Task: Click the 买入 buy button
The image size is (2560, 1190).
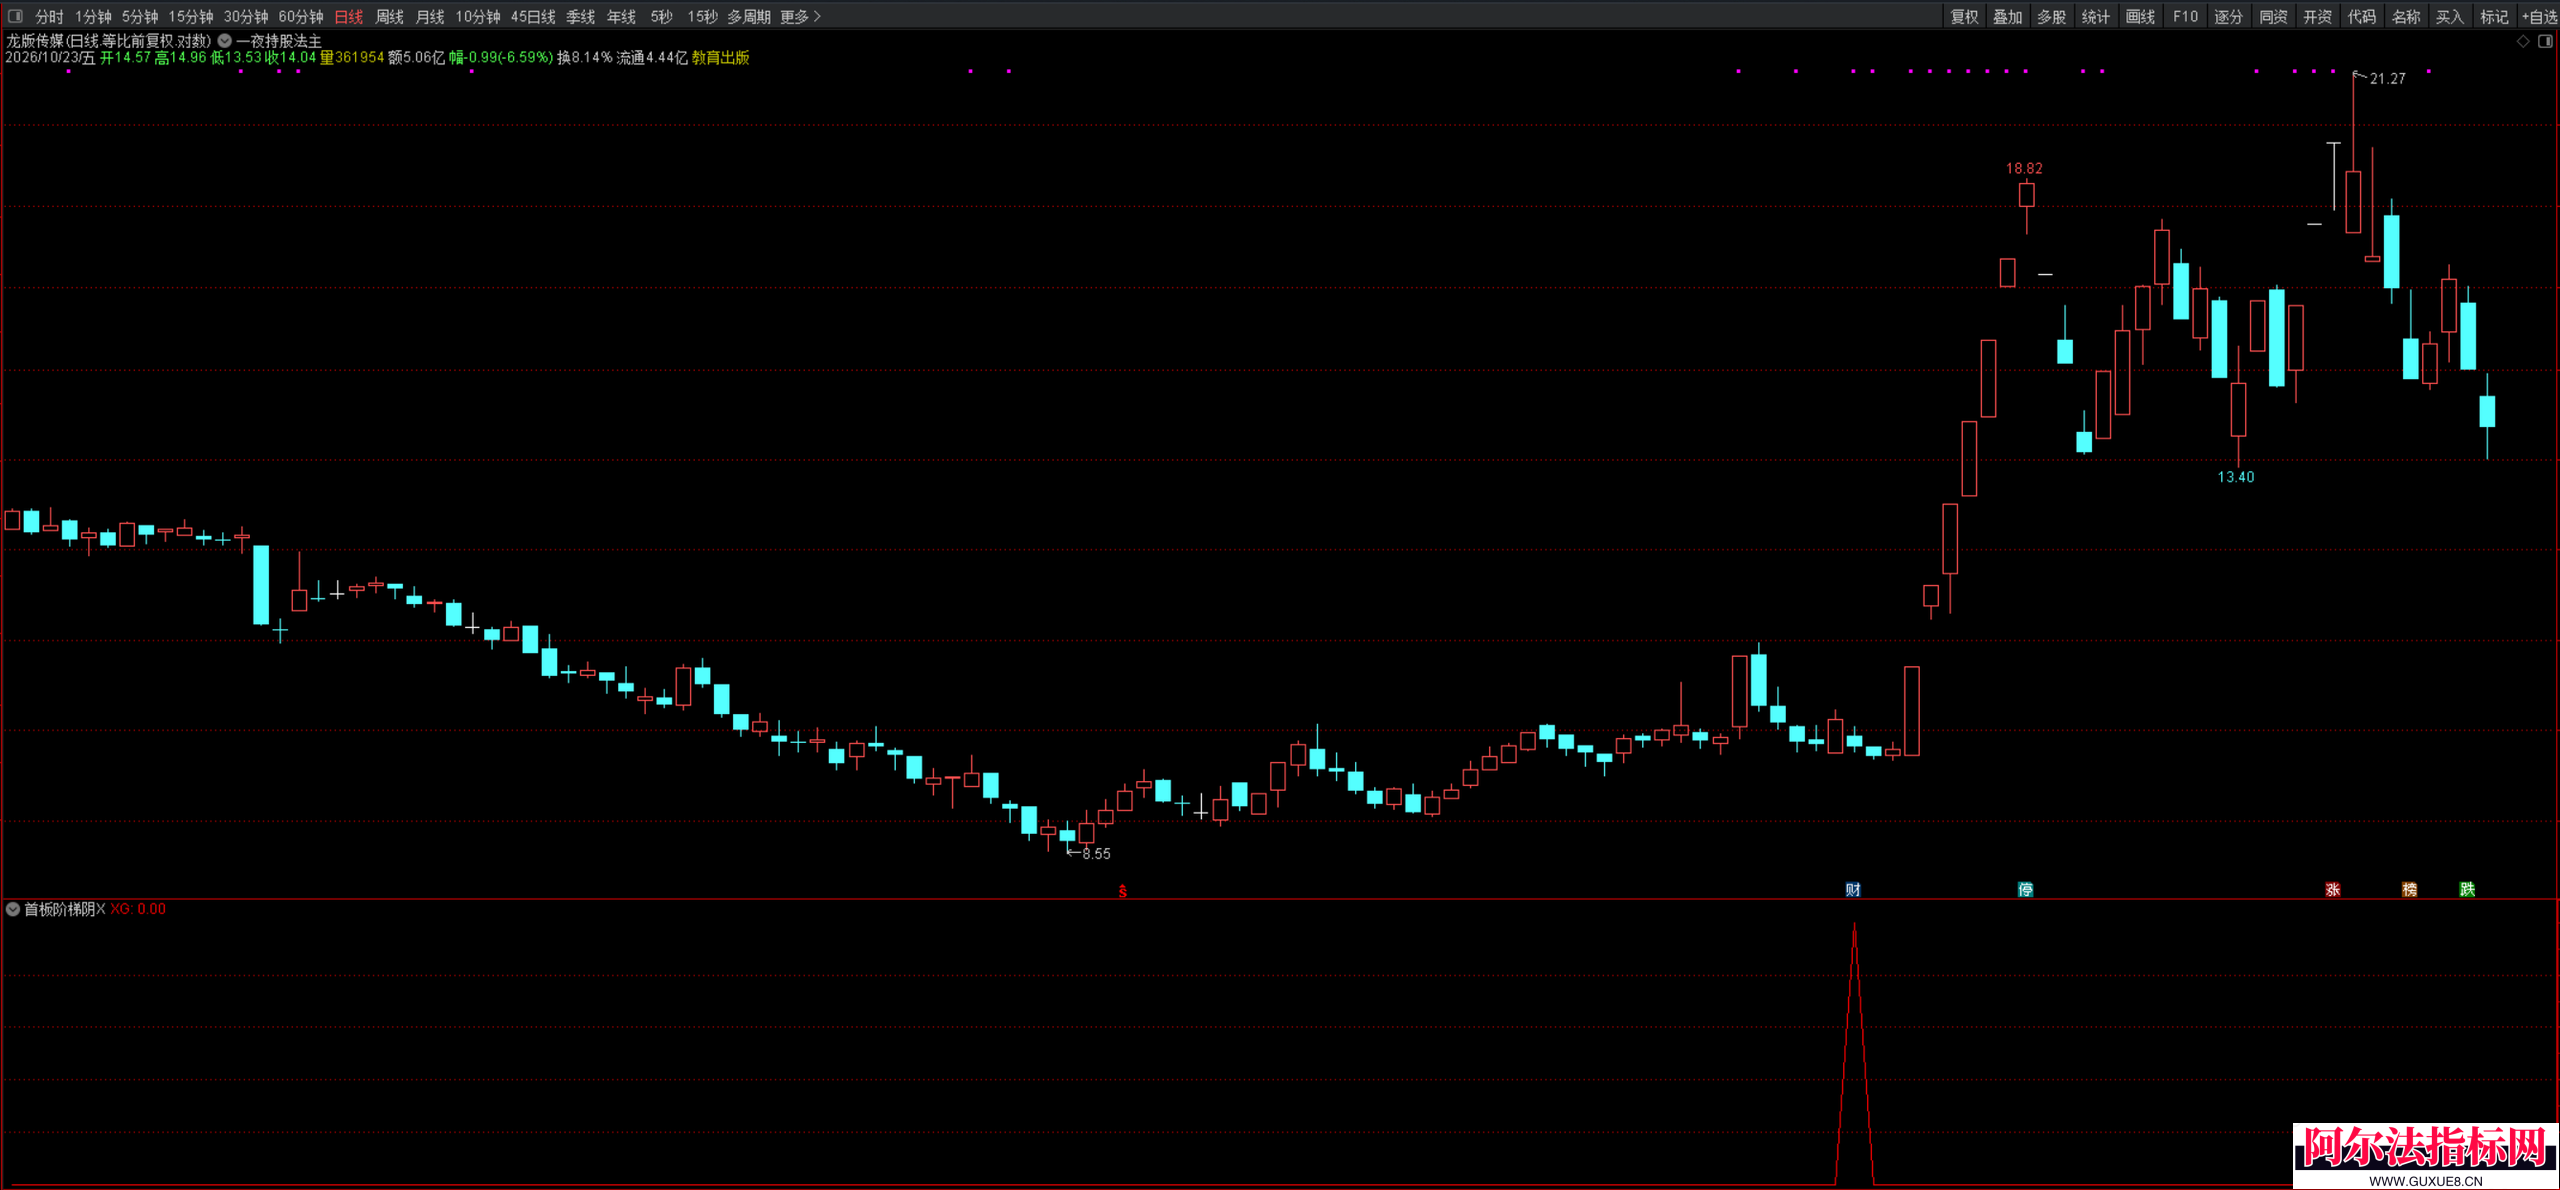Action: 2450,16
